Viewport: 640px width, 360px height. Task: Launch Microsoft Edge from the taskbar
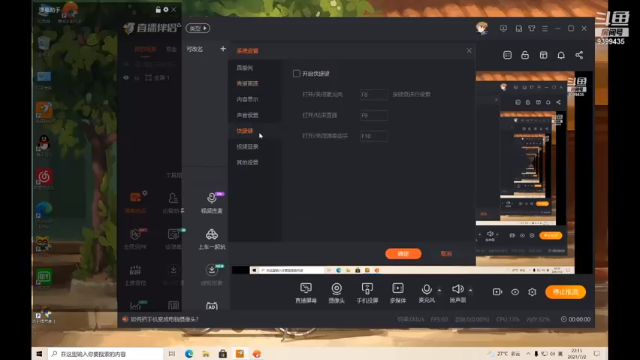point(189,354)
